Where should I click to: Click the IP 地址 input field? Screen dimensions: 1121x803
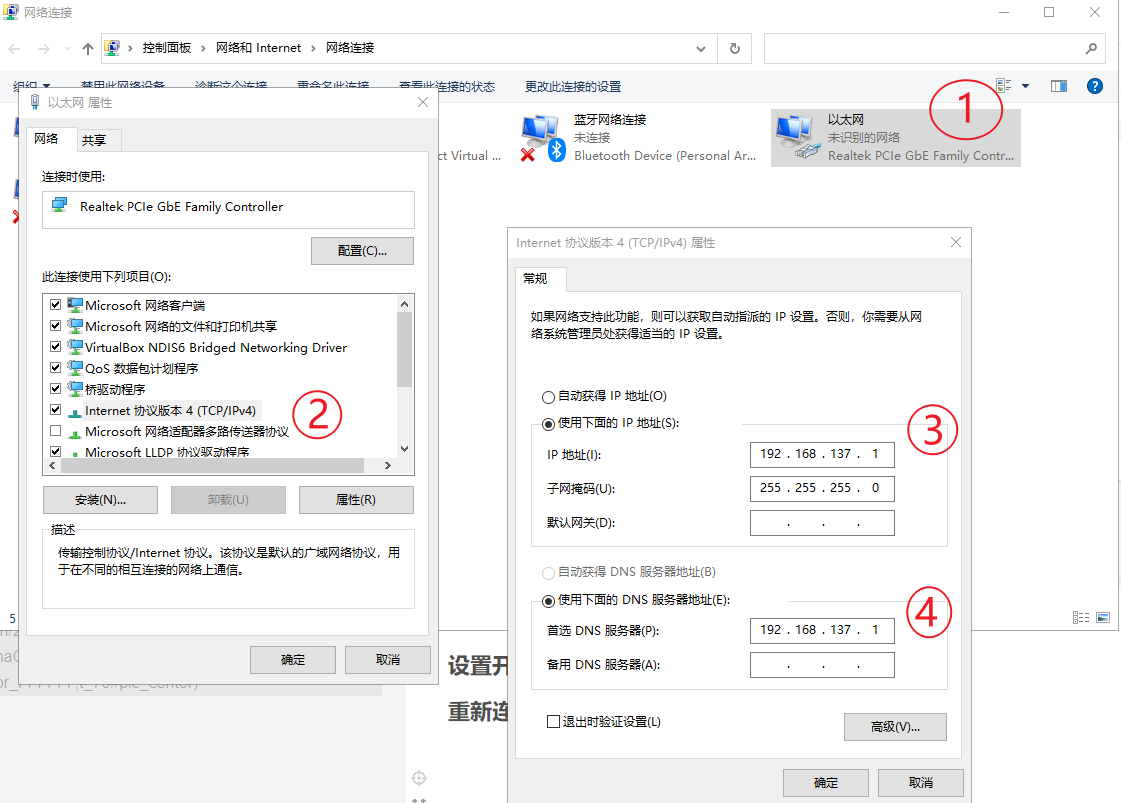[x=822, y=454]
